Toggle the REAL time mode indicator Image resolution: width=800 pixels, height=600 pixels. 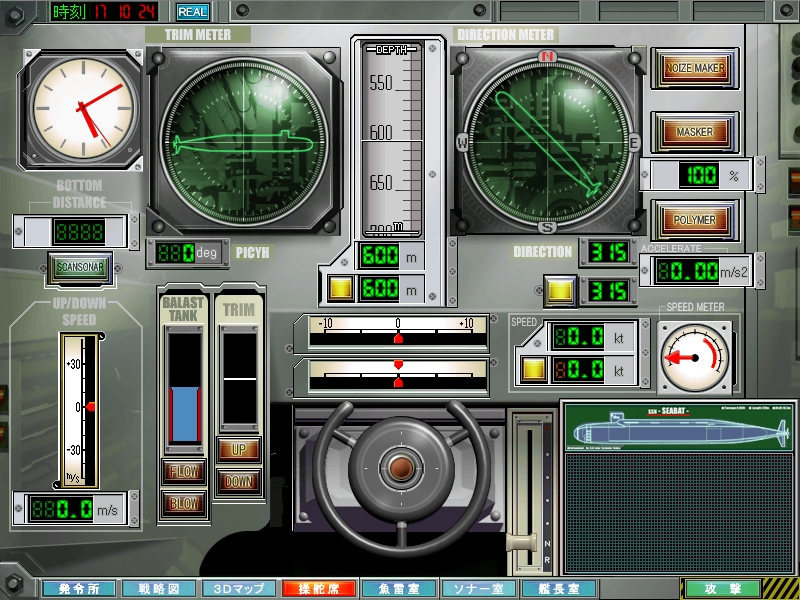tap(193, 12)
